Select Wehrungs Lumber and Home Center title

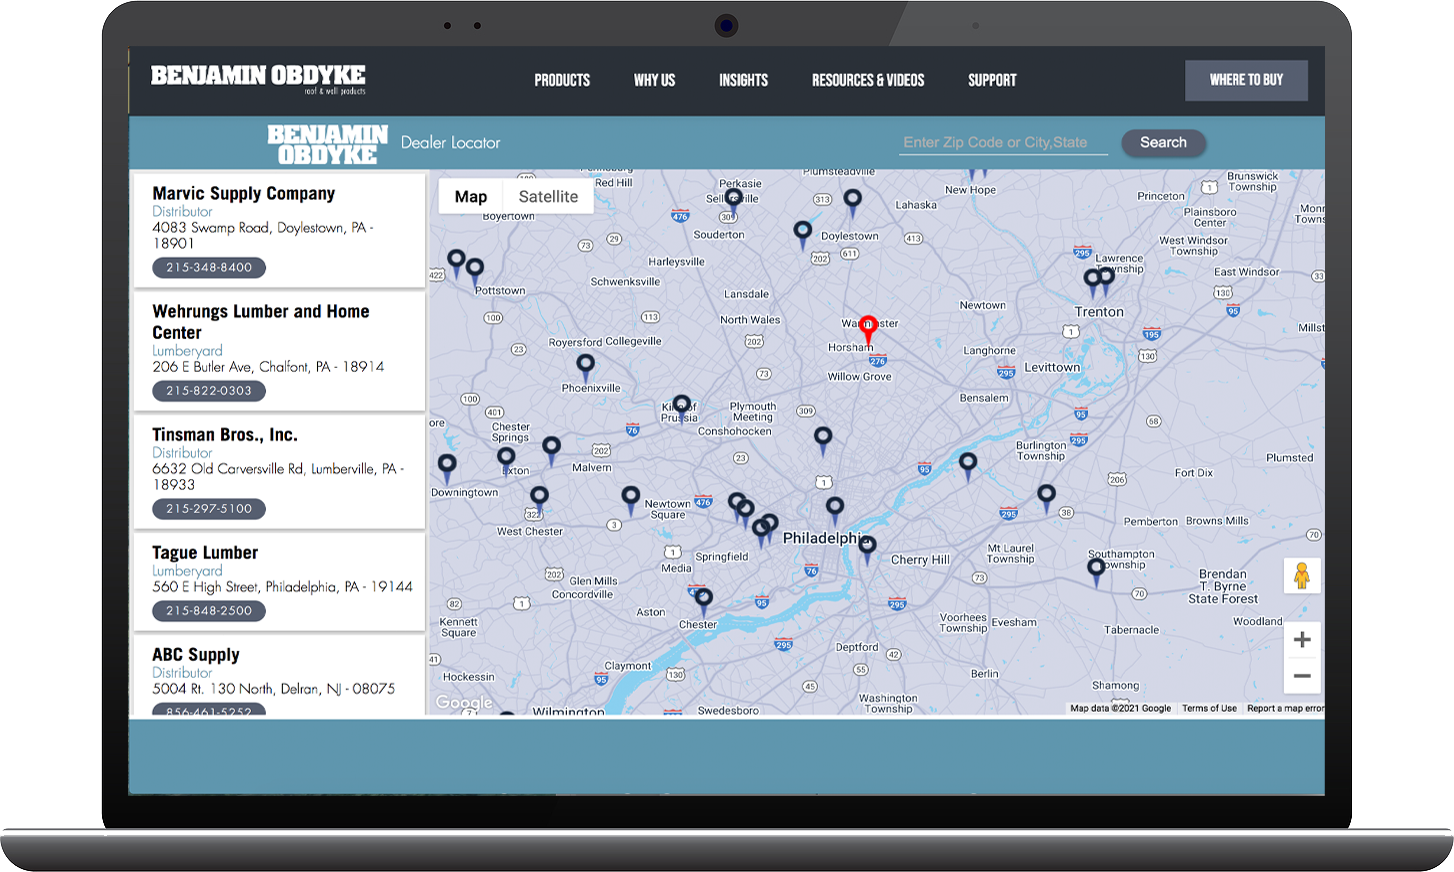click(261, 322)
